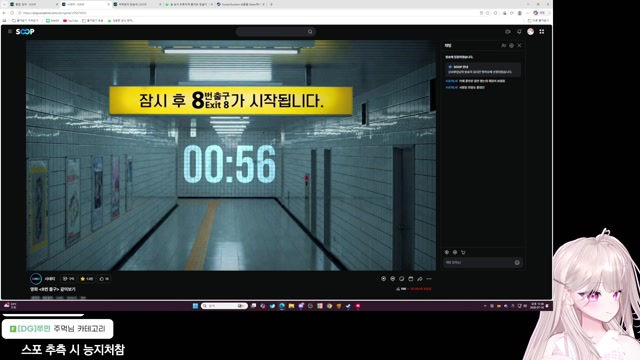
Task: Click the magnifier icon in SOOP search
Action: (x=310, y=32)
